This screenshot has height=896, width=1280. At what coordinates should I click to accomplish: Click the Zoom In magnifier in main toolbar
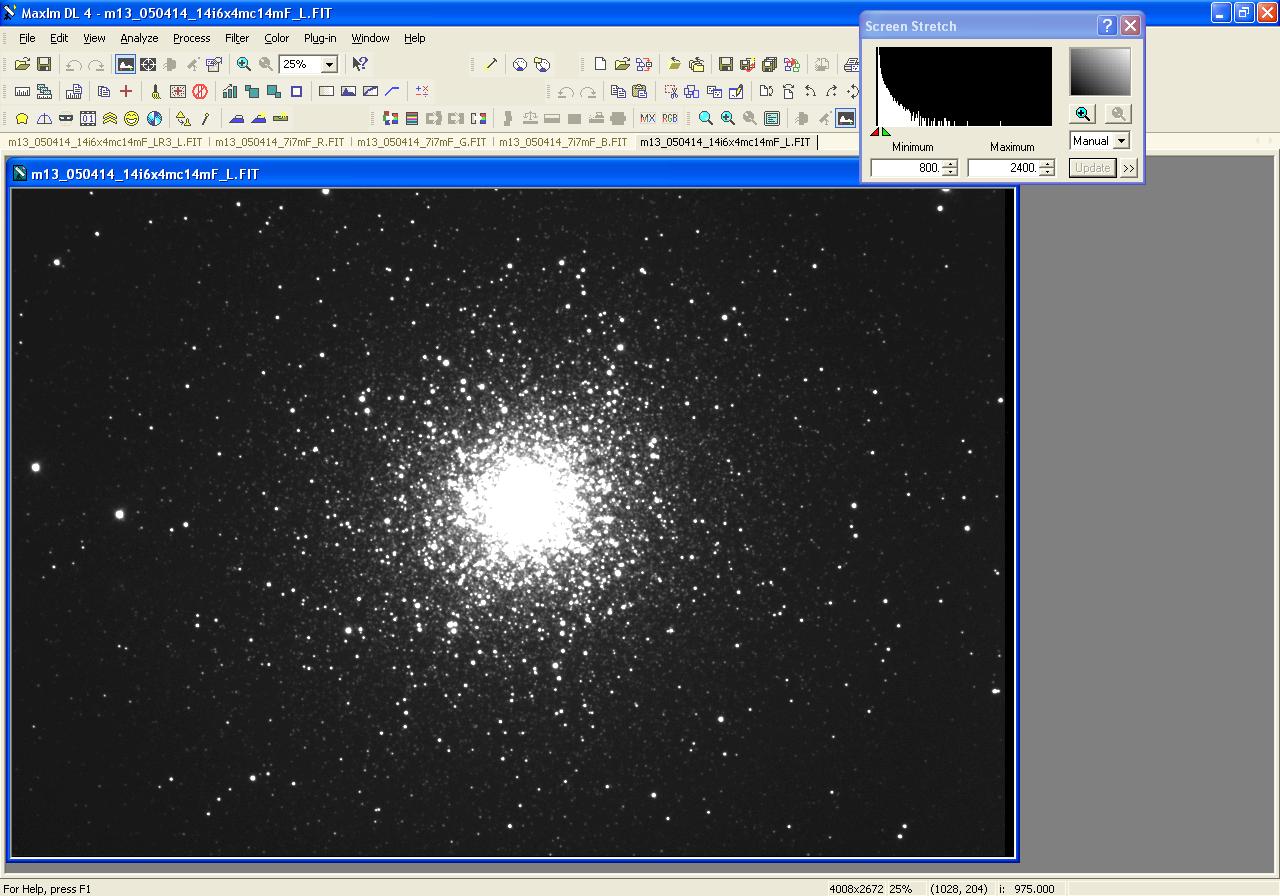point(244,64)
